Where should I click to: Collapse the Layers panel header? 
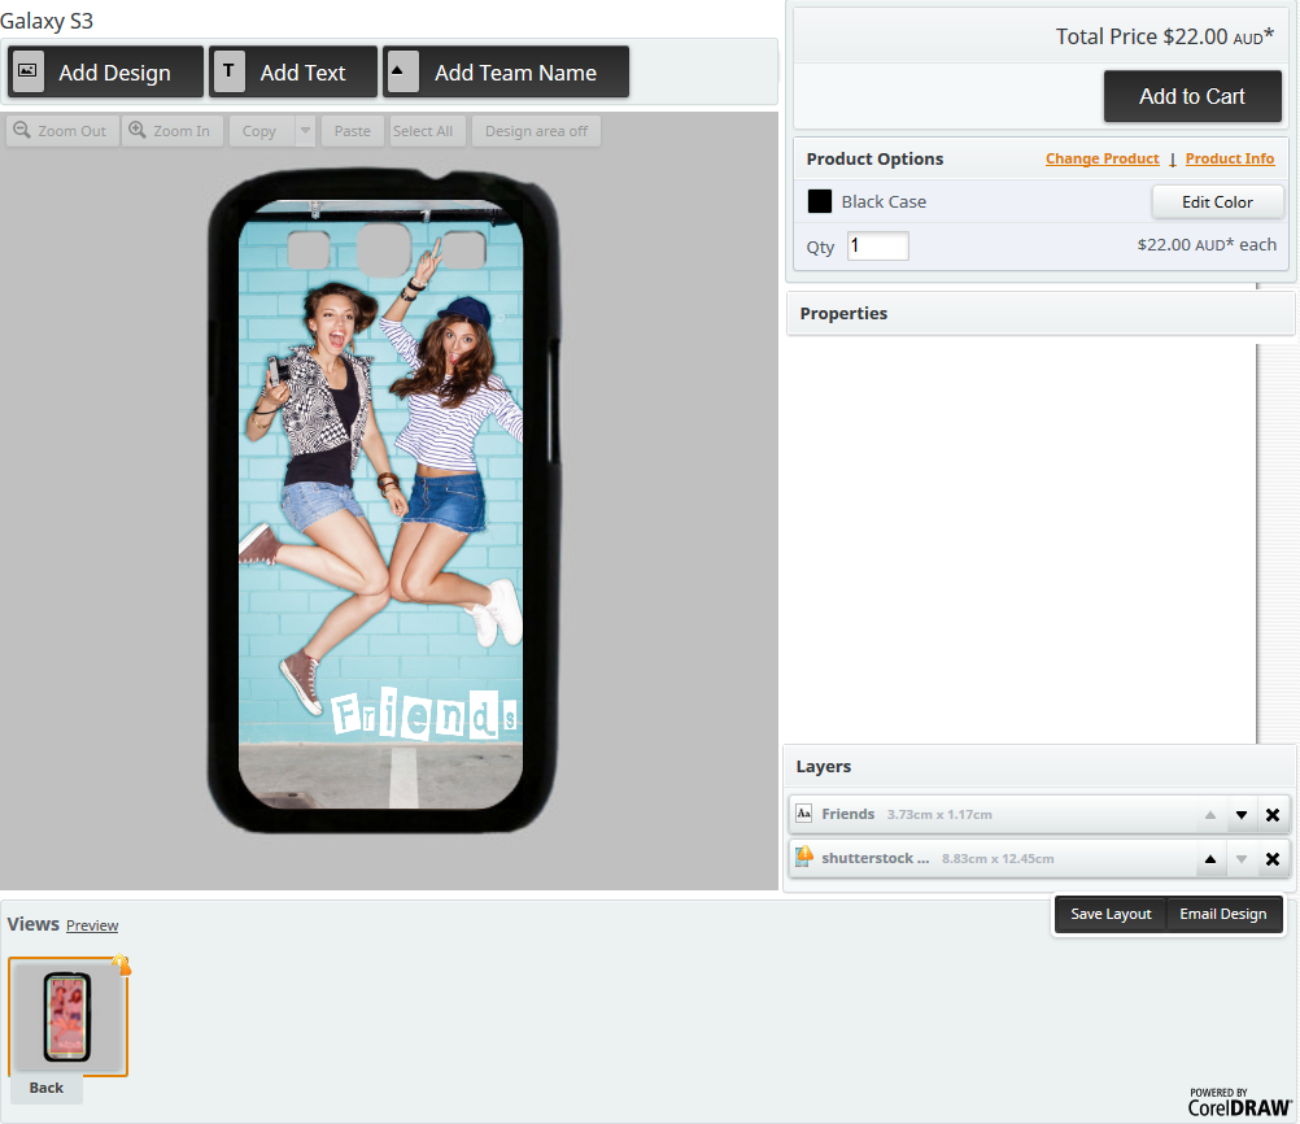point(1038,766)
